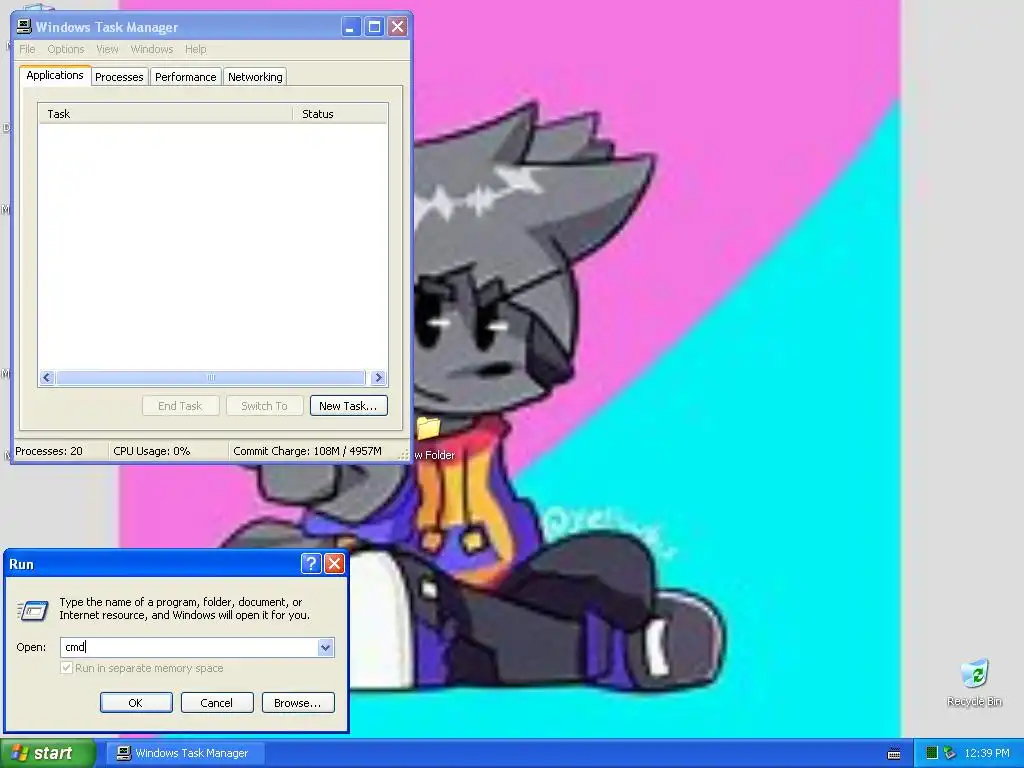
Task: Switch to the Networking tab
Action: (255, 77)
